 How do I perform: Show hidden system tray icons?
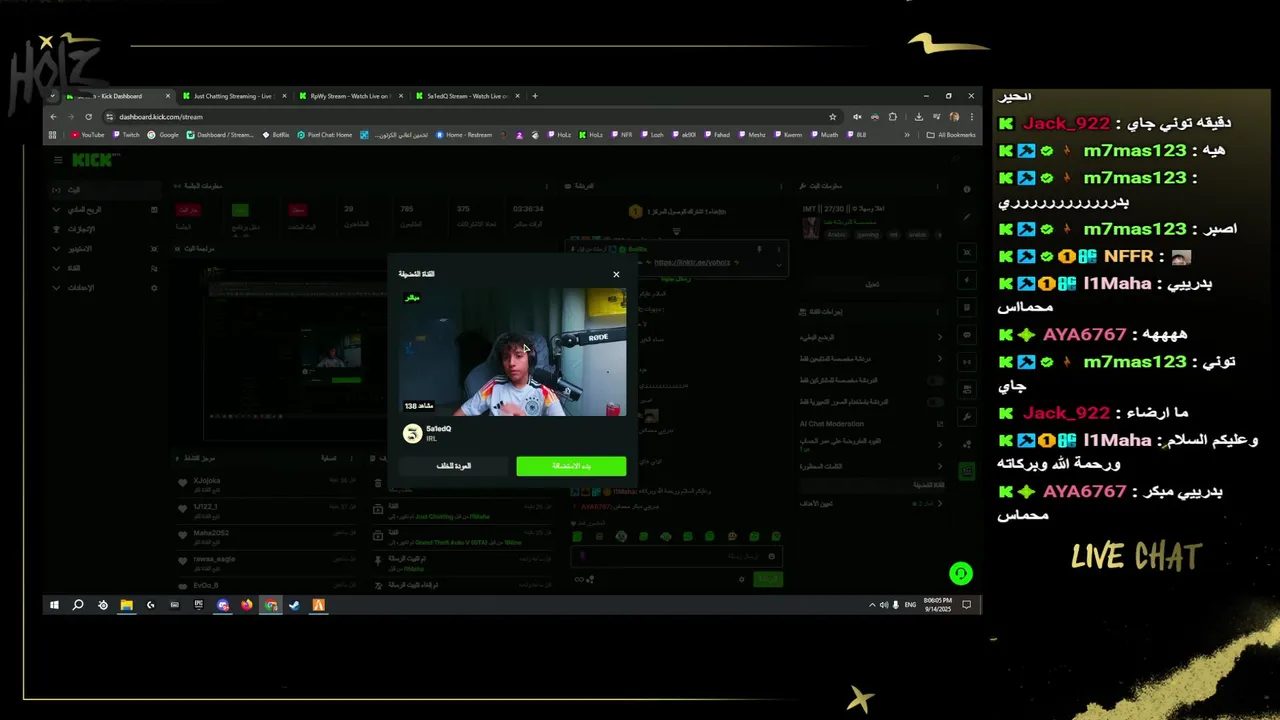[x=872, y=605]
